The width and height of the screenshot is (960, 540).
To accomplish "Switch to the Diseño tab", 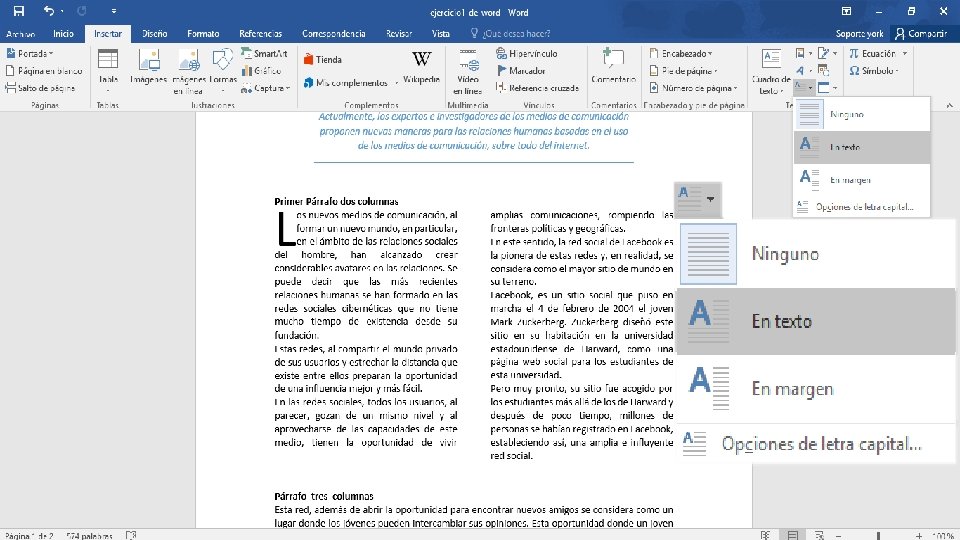I will (154, 34).
